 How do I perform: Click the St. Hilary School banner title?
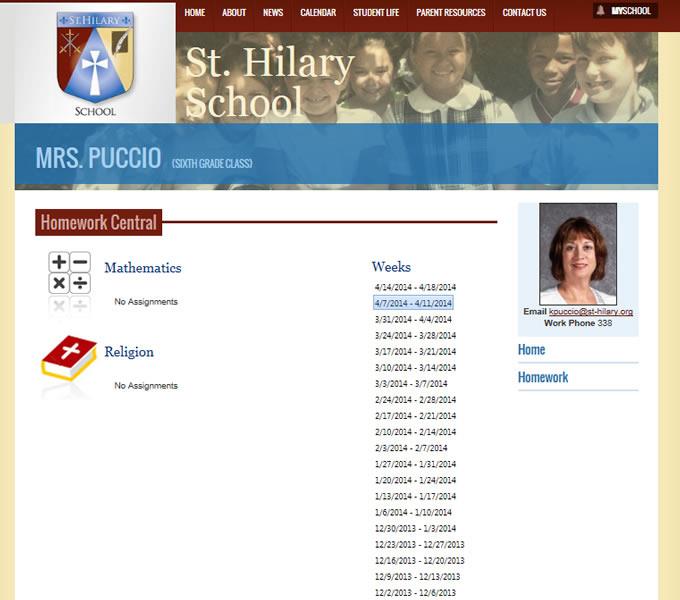click(270, 82)
